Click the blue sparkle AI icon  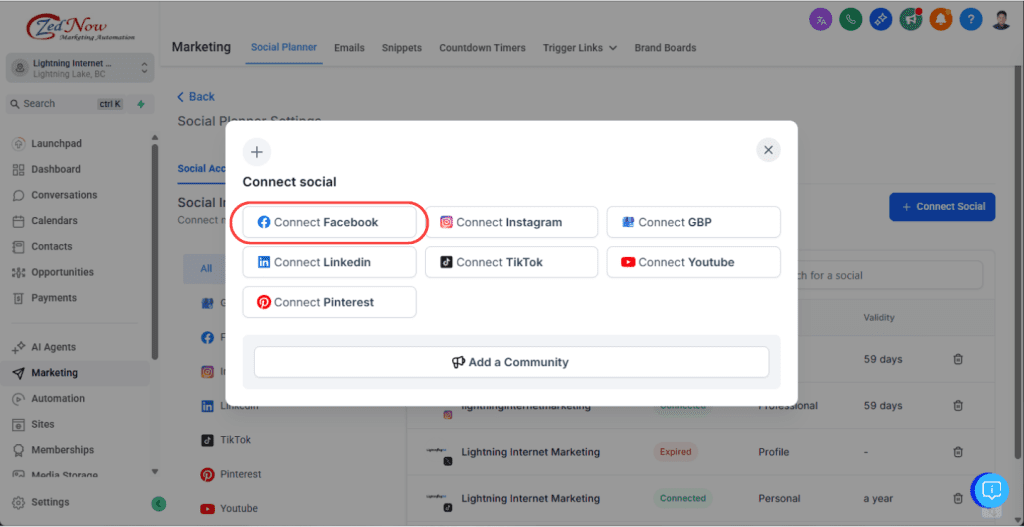point(880,19)
